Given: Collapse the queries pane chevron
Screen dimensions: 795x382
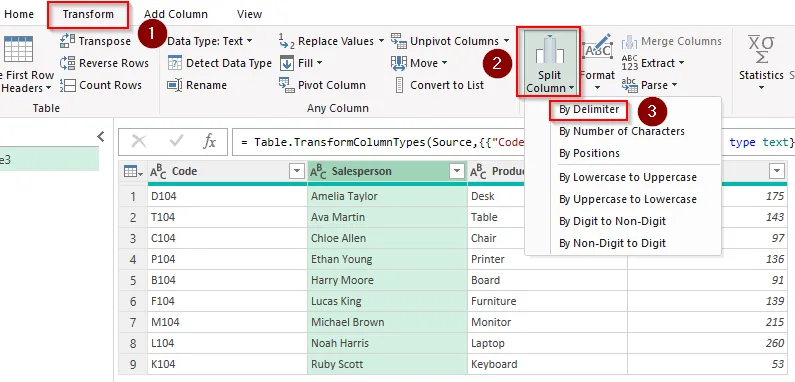Looking at the screenshot, I should click(x=101, y=136).
